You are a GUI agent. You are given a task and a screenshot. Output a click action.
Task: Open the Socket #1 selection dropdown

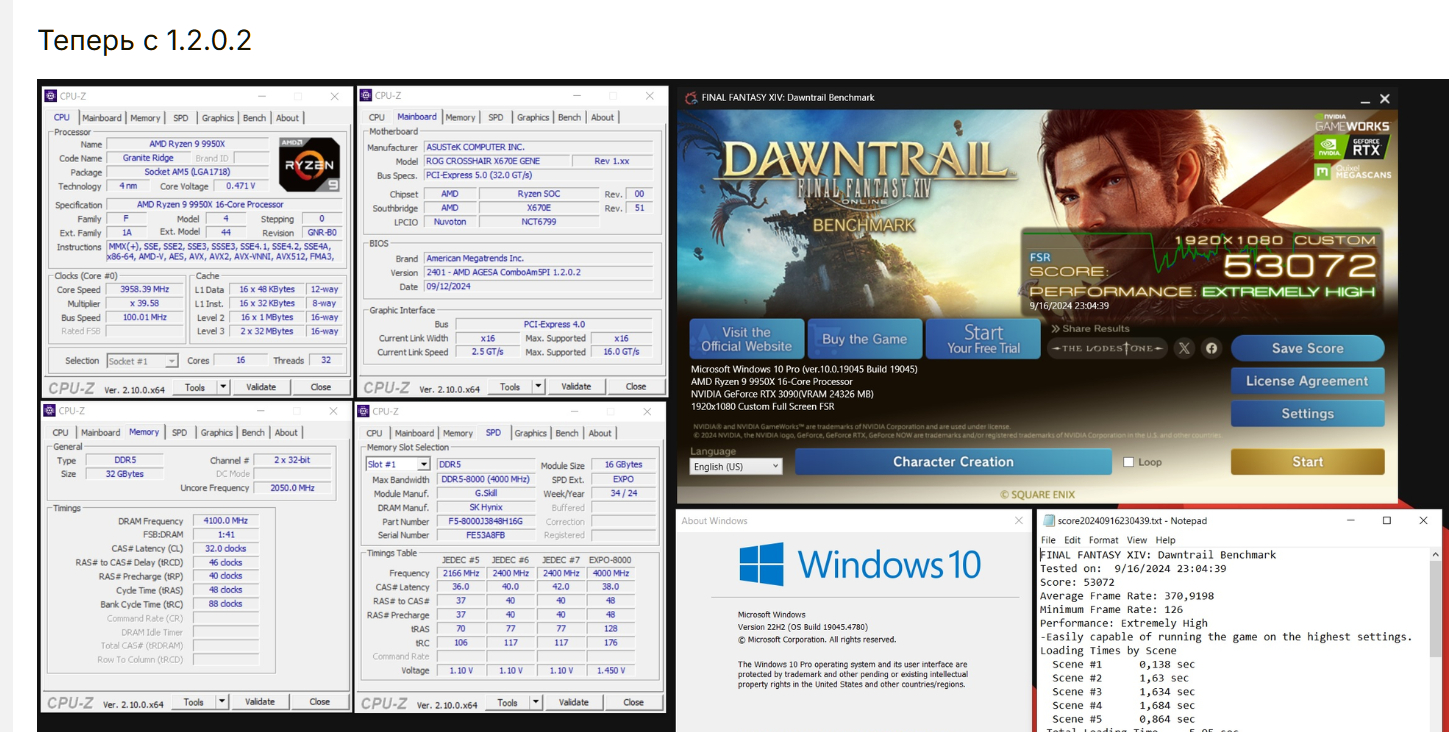pos(142,361)
